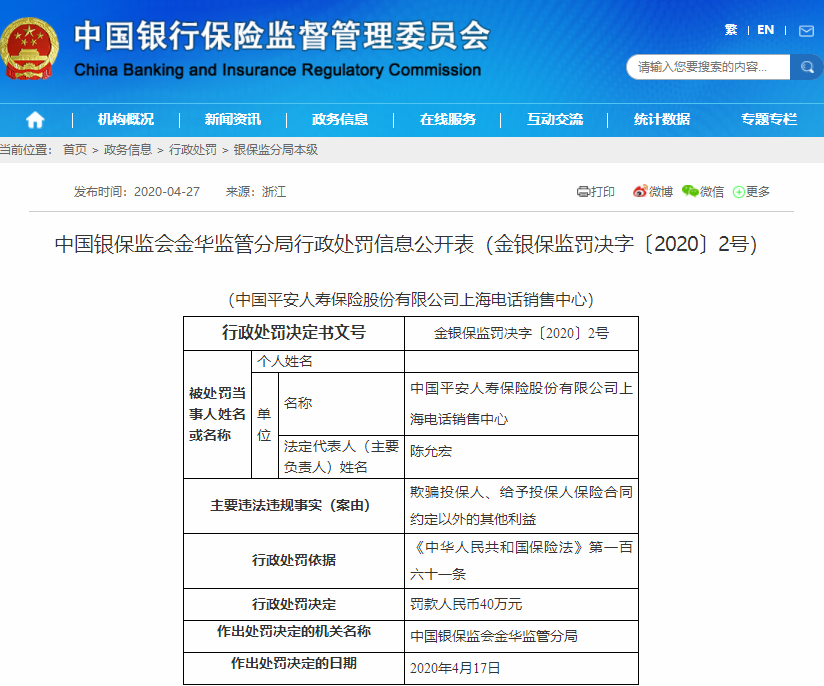Click the 行政处罚决定书文号 header cell
The width and height of the screenshot is (824, 686).
point(294,333)
